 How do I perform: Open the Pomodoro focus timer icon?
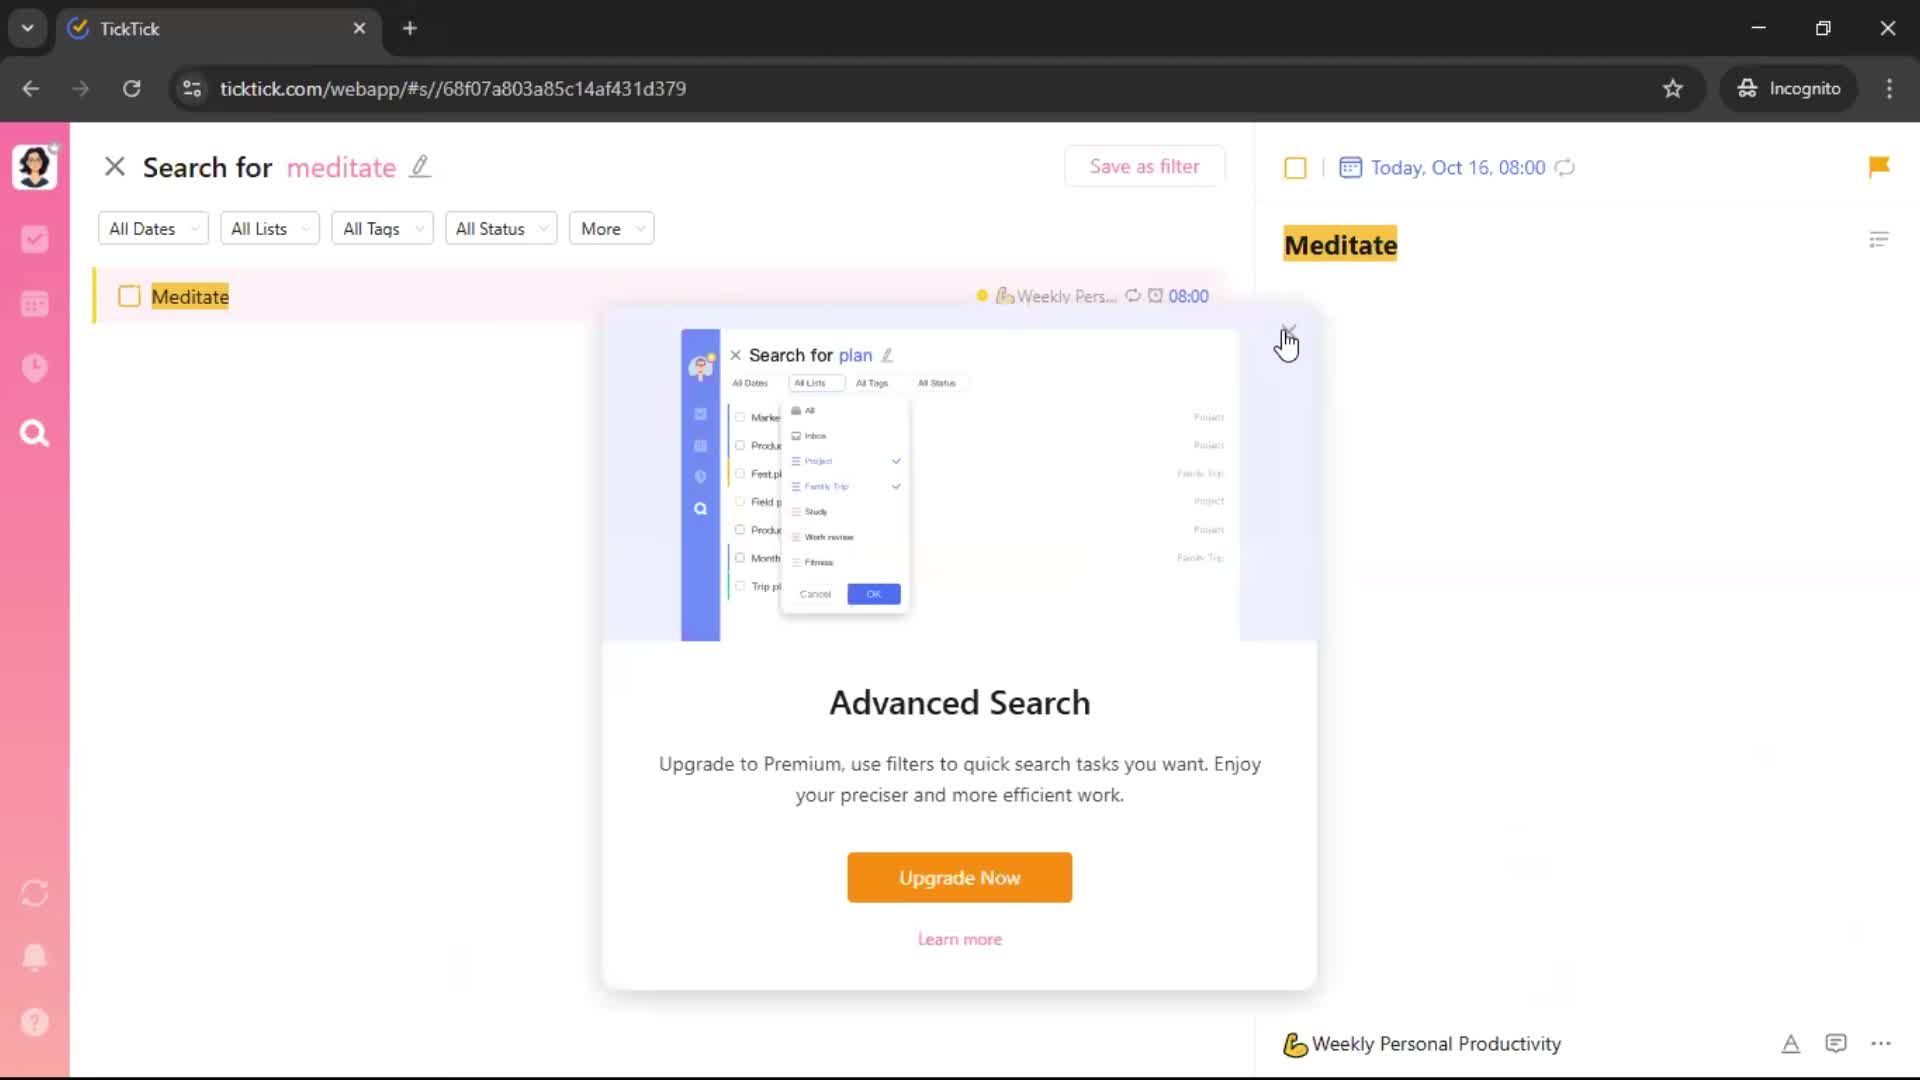click(x=35, y=368)
